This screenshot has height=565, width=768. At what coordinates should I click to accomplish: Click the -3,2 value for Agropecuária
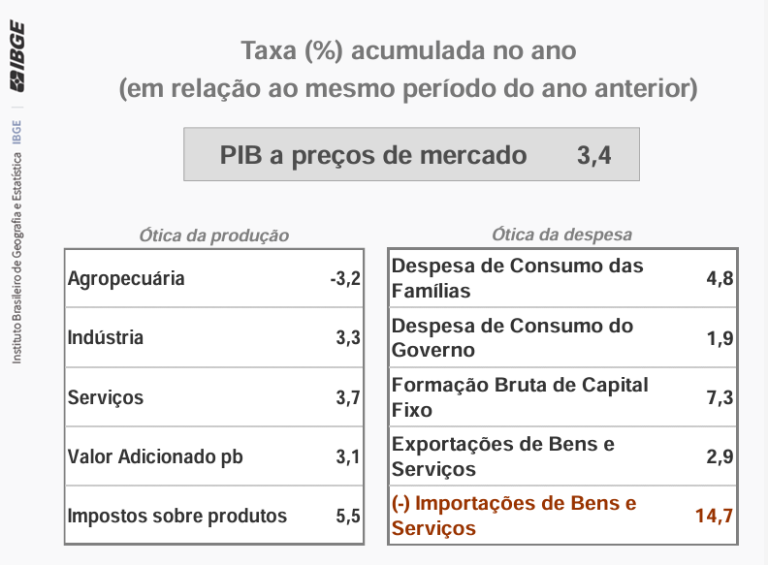coord(345,279)
